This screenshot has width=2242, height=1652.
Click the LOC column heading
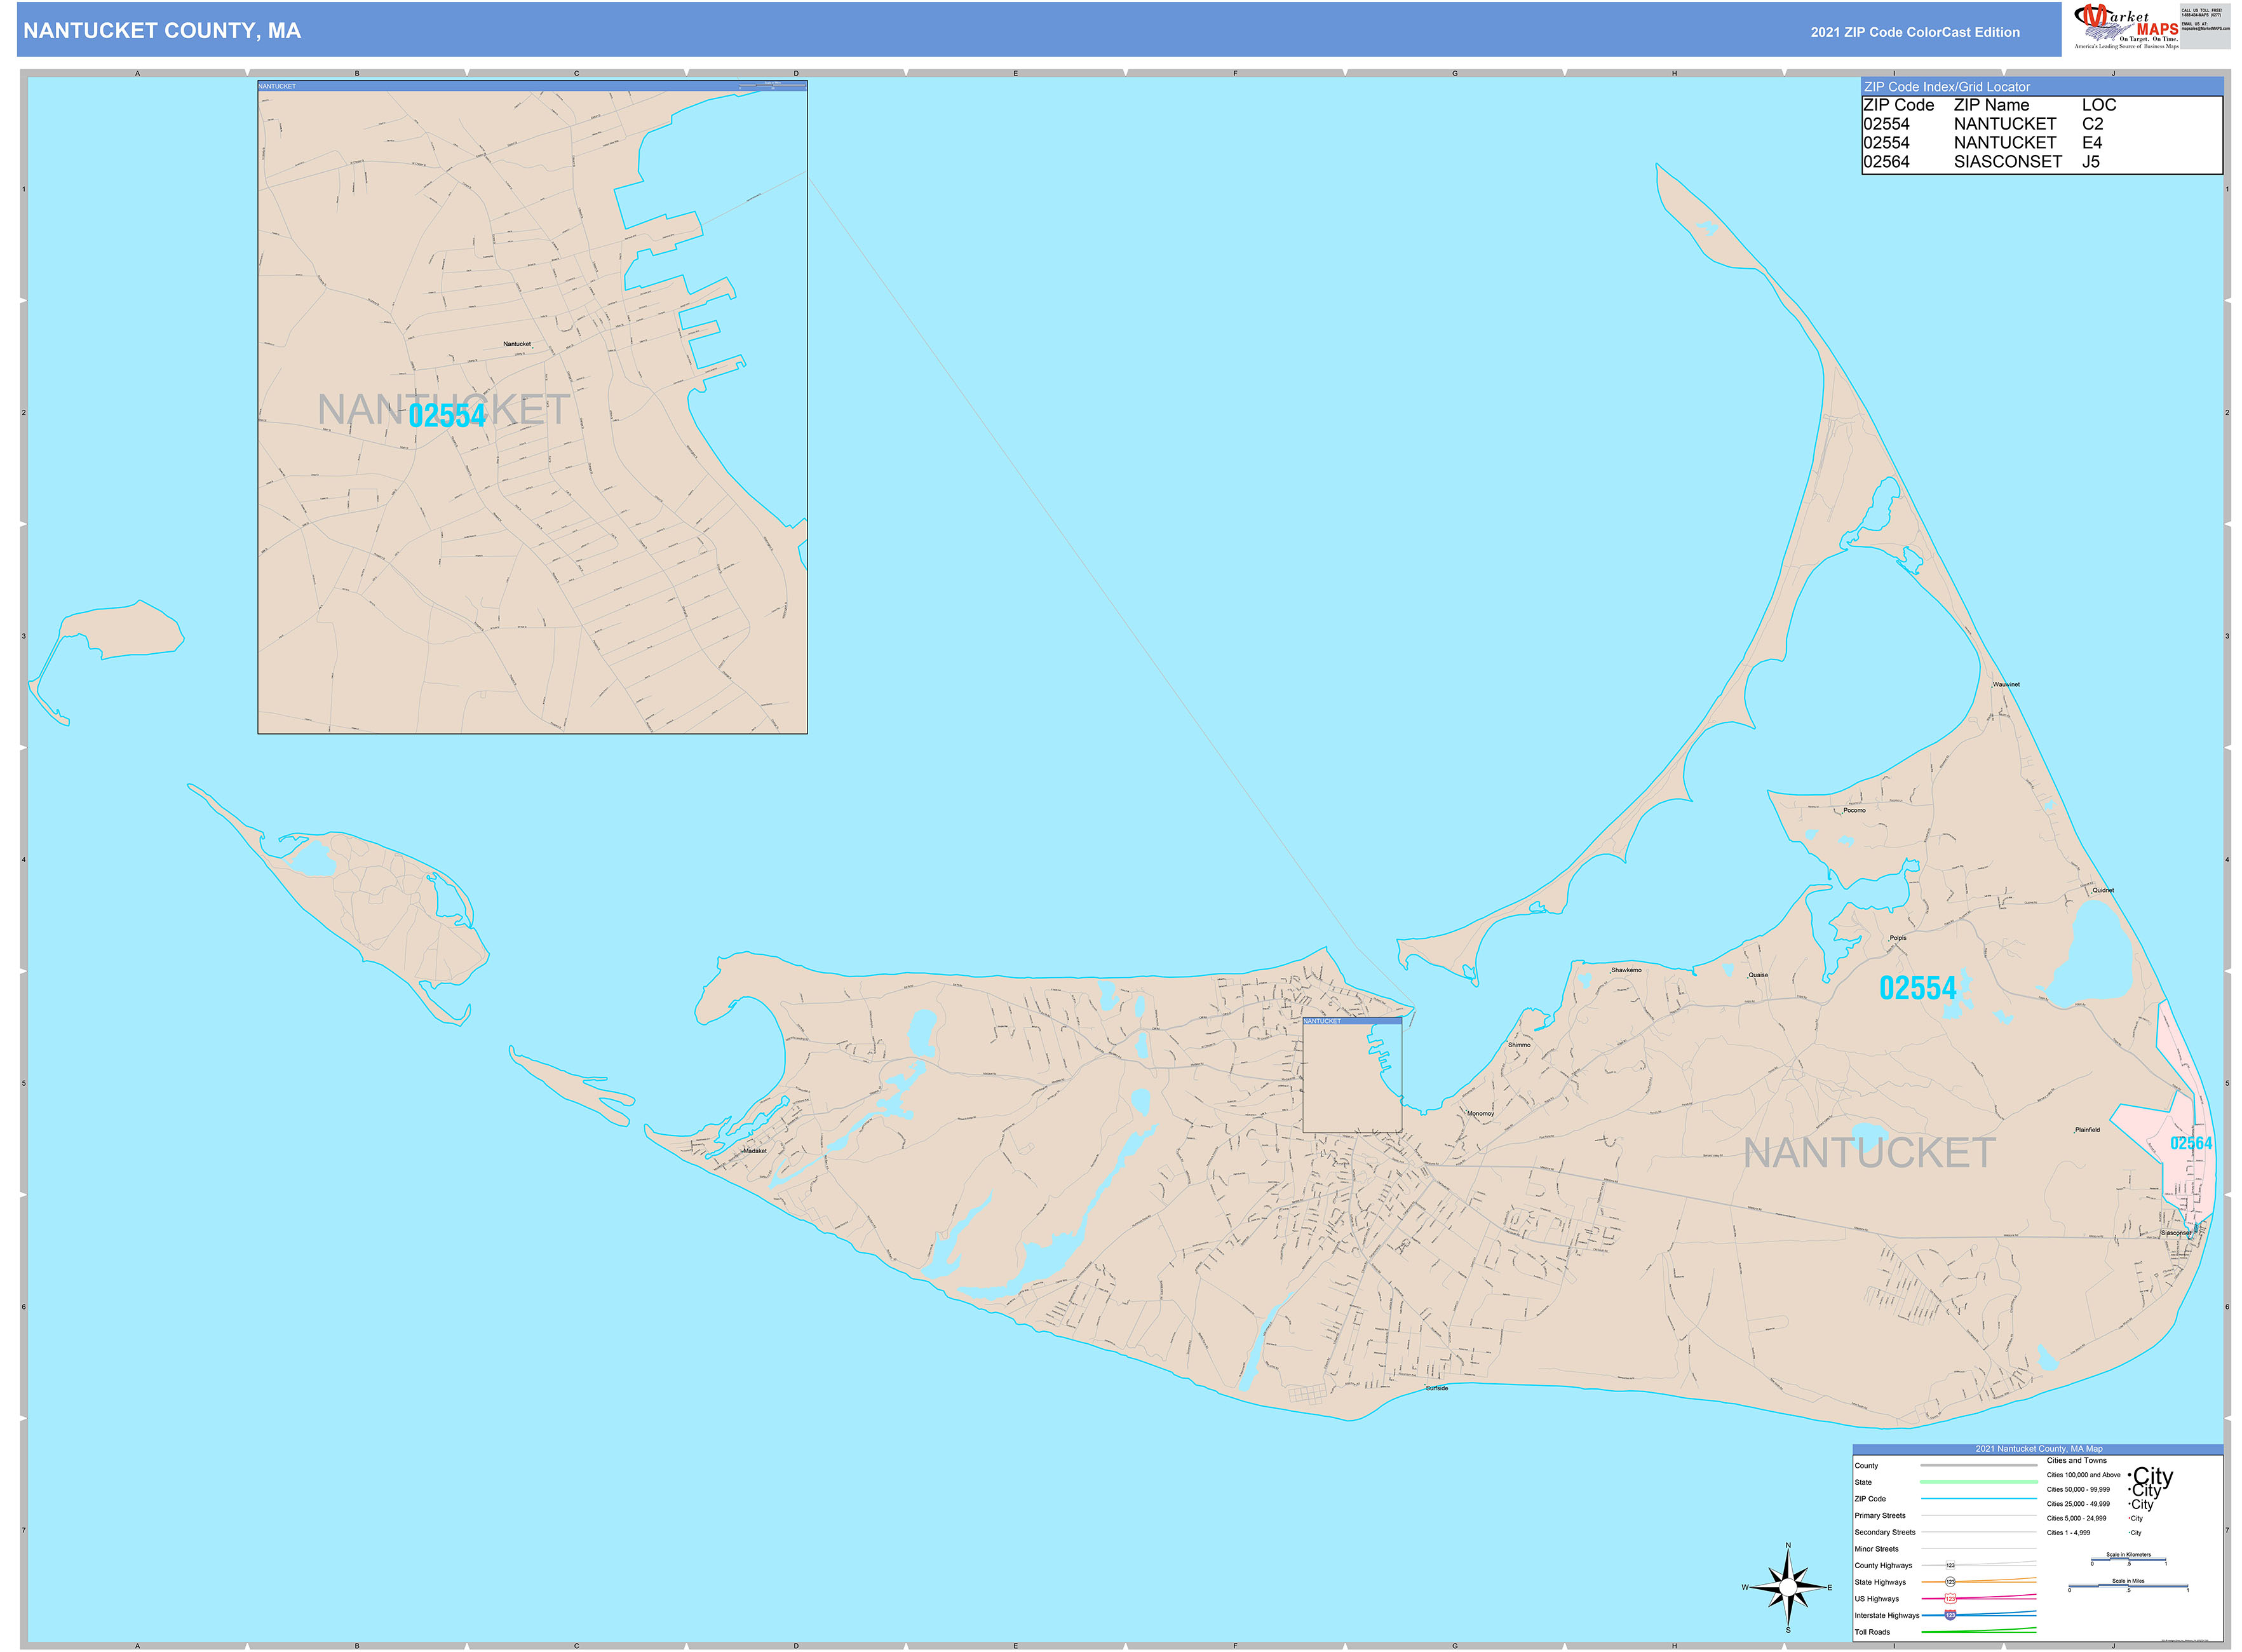(x=2099, y=105)
